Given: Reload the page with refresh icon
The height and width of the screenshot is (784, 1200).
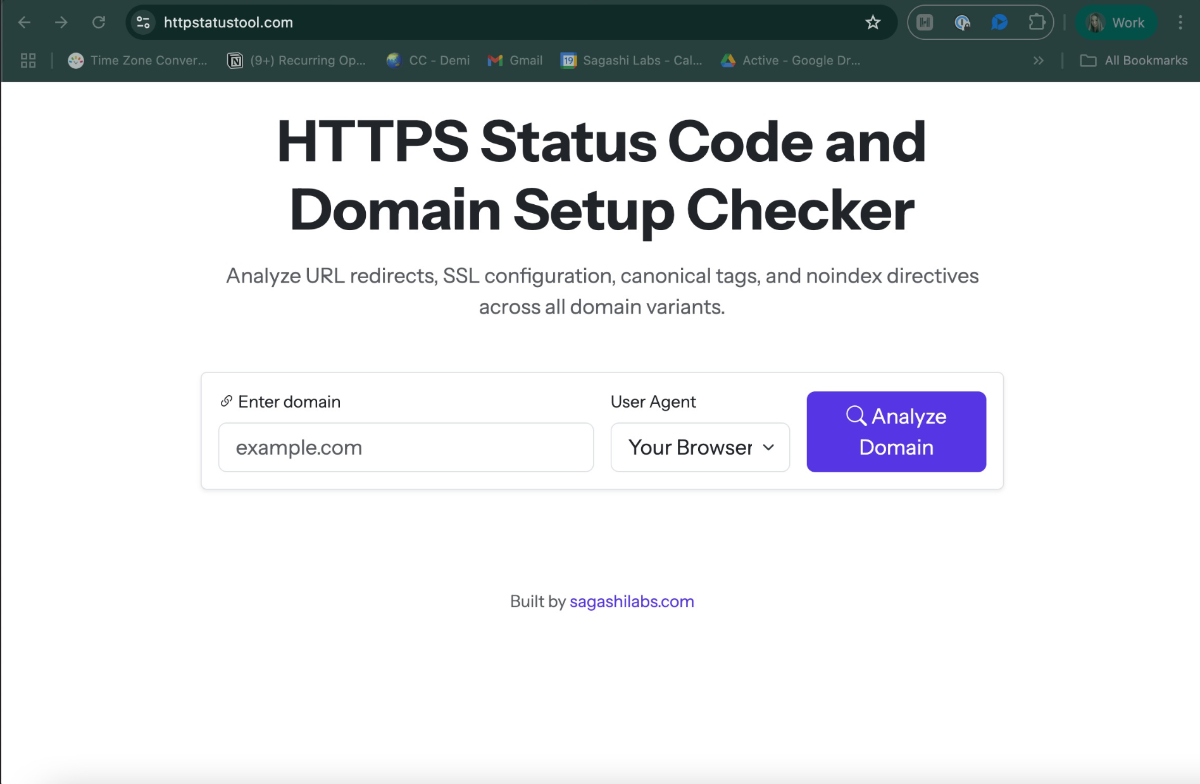Looking at the screenshot, I should pyautogui.click(x=98, y=22).
